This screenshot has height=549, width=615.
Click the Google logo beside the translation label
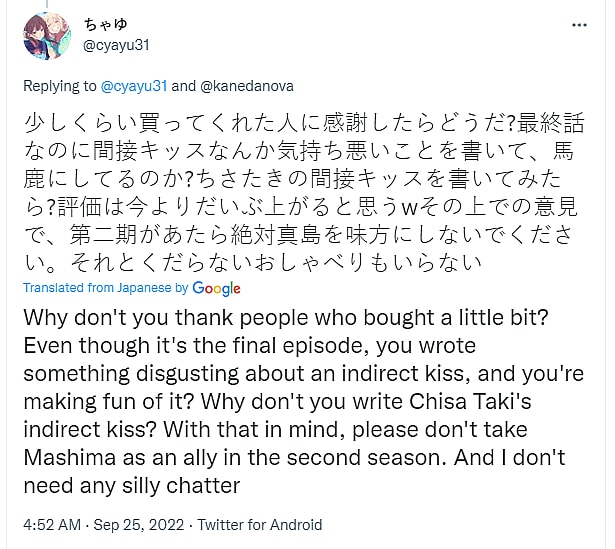(x=217, y=288)
